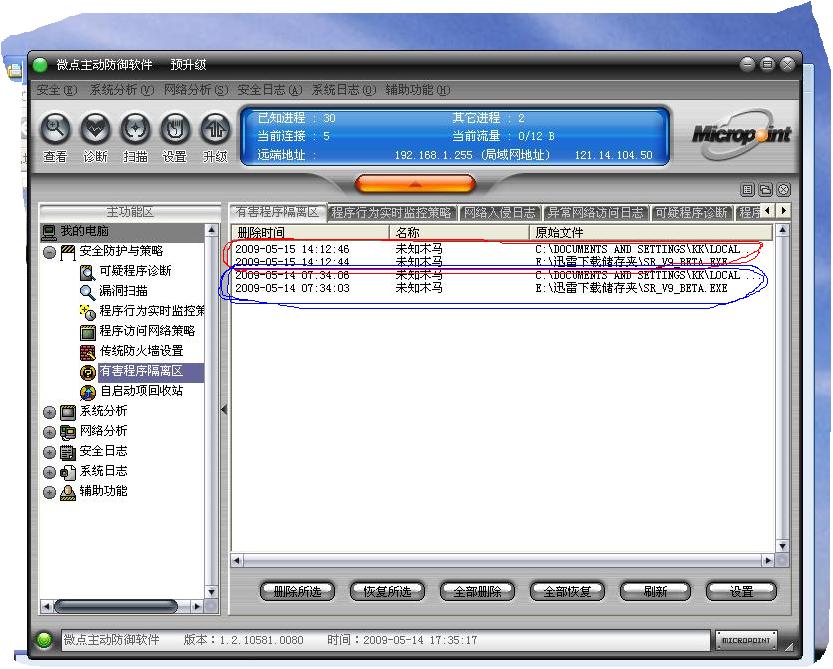Click the green orb in the status bar
Viewport: 833px width, 669px height.
click(44, 640)
